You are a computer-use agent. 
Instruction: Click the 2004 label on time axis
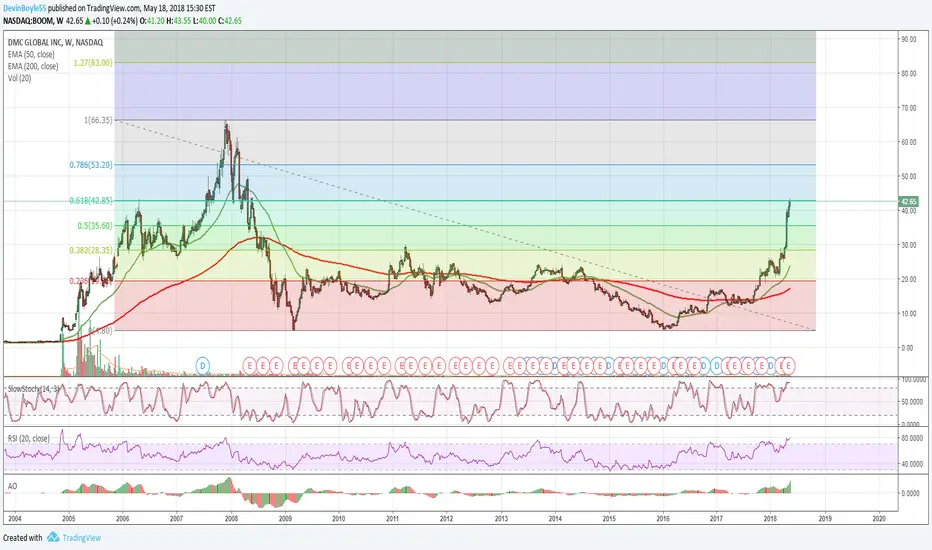tap(15, 518)
